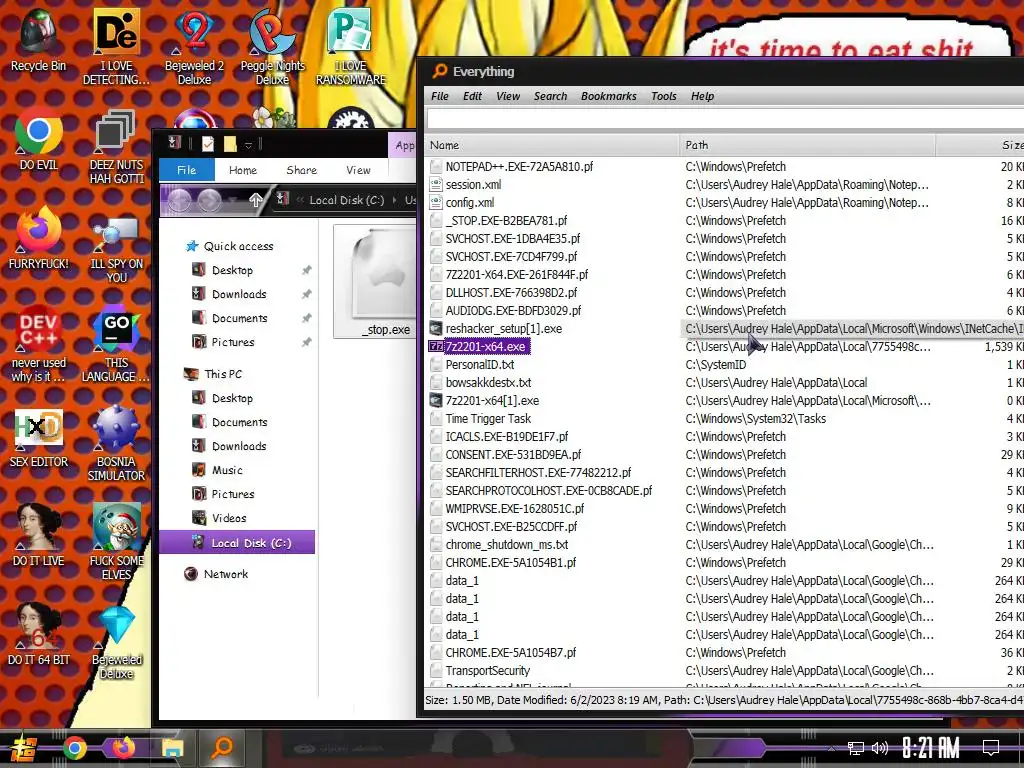Select the PersonalID.txt result
Viewport: 1024px width, 768px height.
pyautogui.click(x=480, y=364)
